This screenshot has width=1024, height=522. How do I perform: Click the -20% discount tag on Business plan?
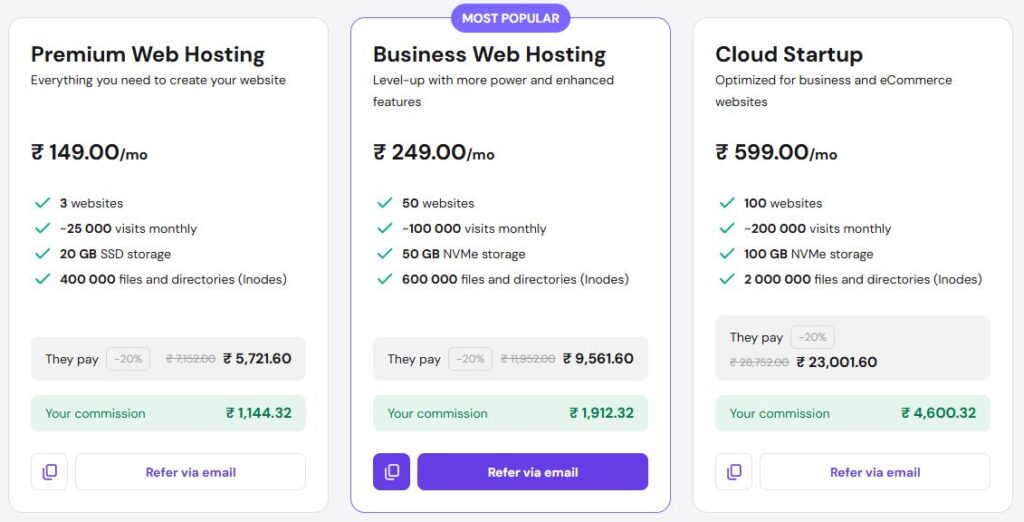point(470,359)
